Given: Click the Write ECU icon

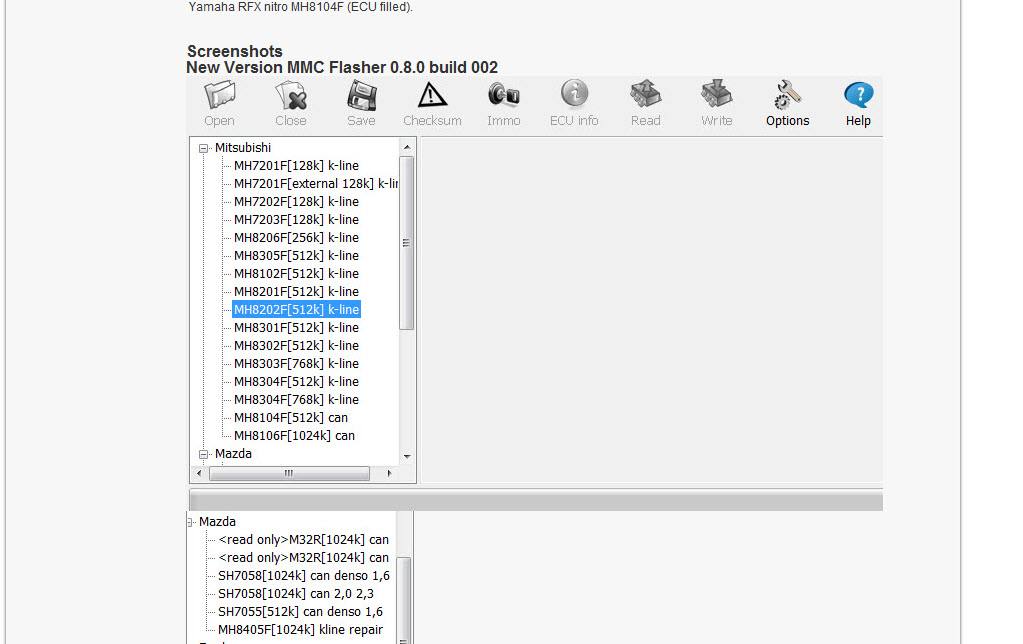Looking at the screenshot, I should 716,104.
